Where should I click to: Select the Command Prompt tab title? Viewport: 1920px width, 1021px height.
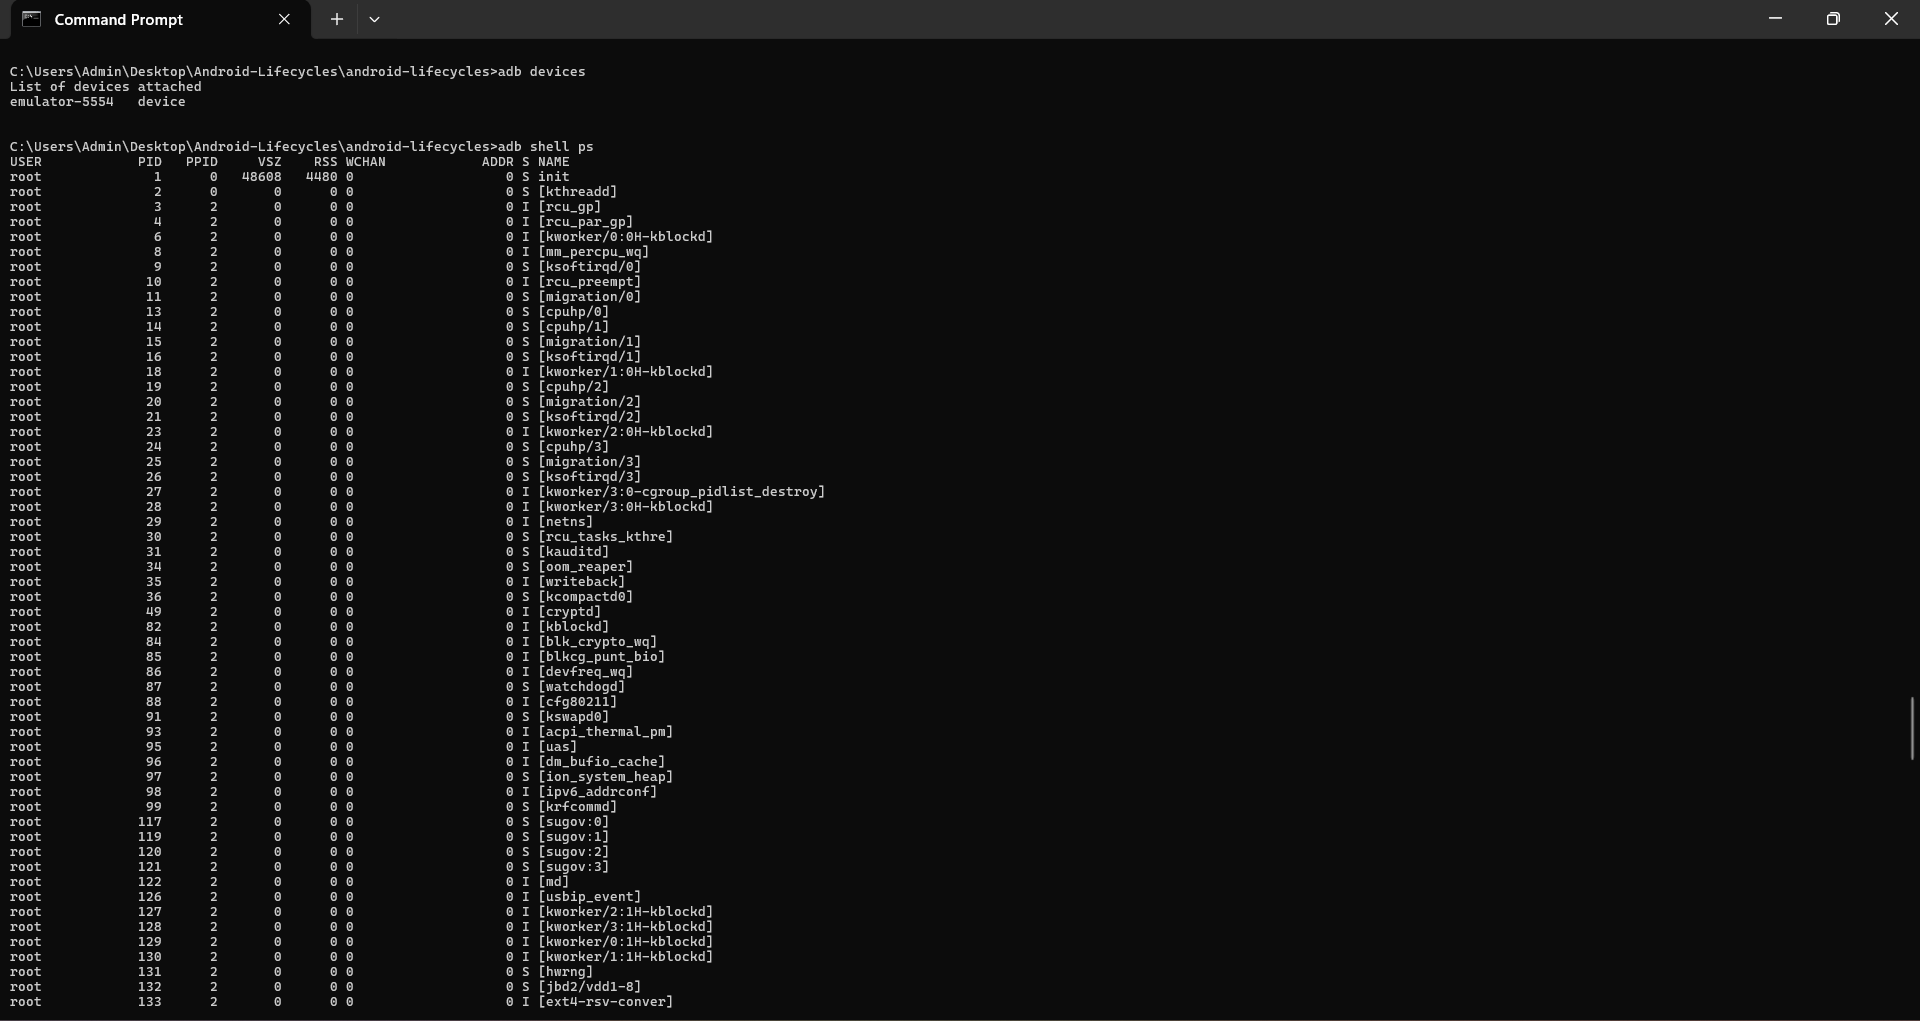118,19
